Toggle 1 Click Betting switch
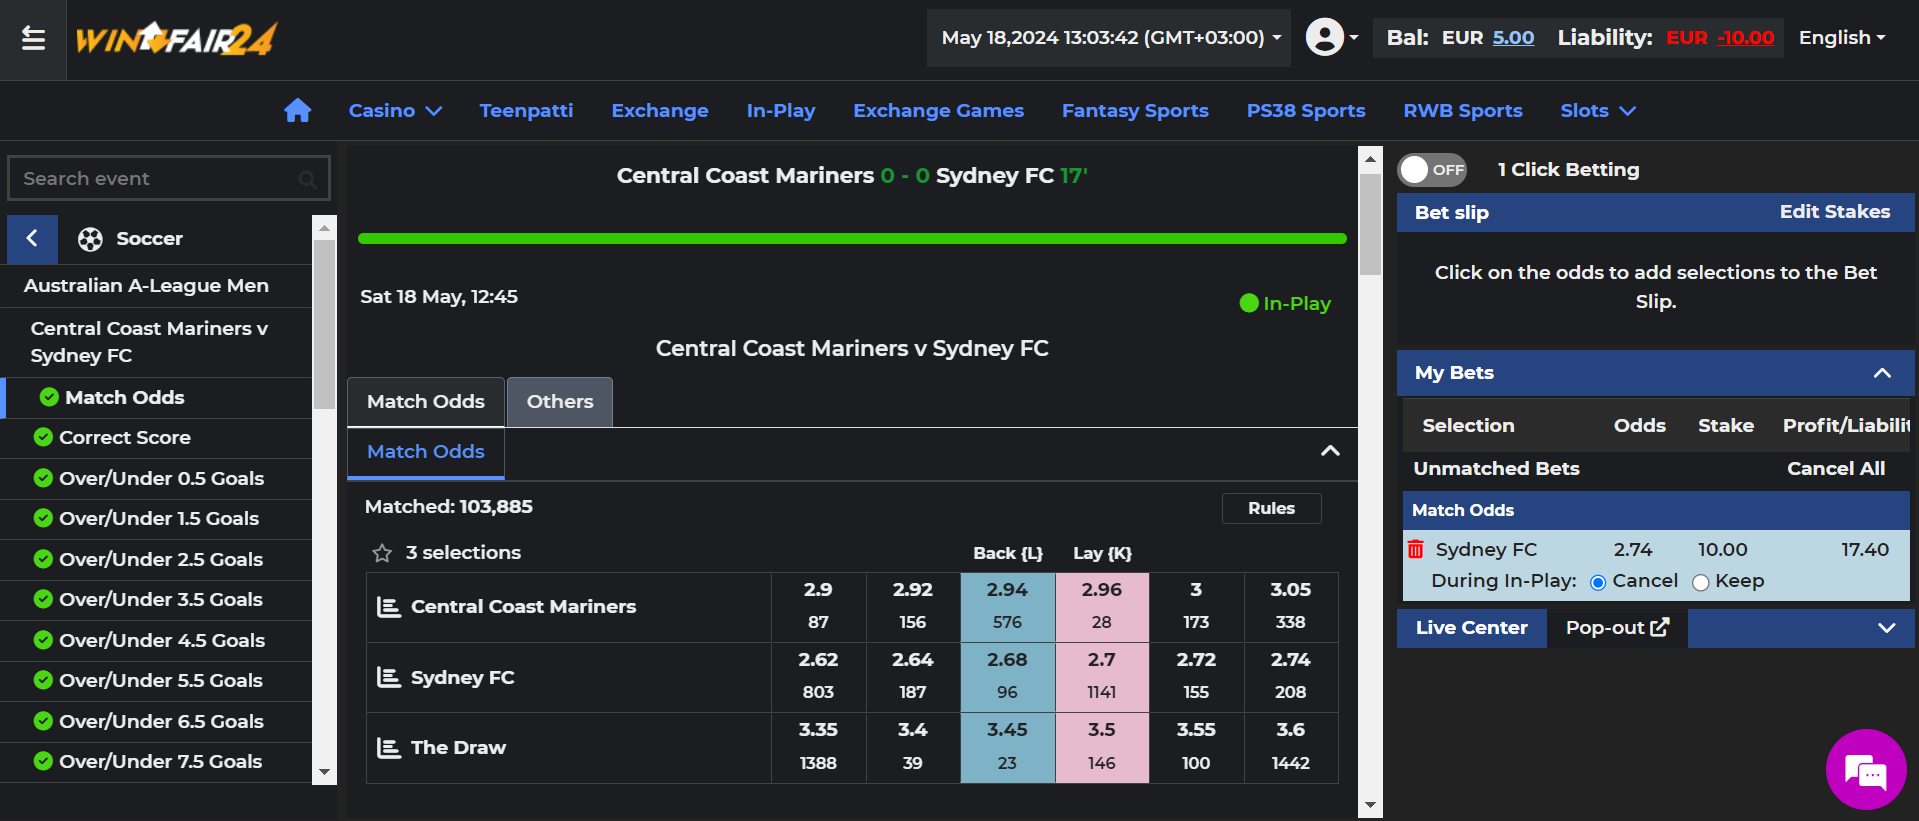 click(x=1431, y=170)
